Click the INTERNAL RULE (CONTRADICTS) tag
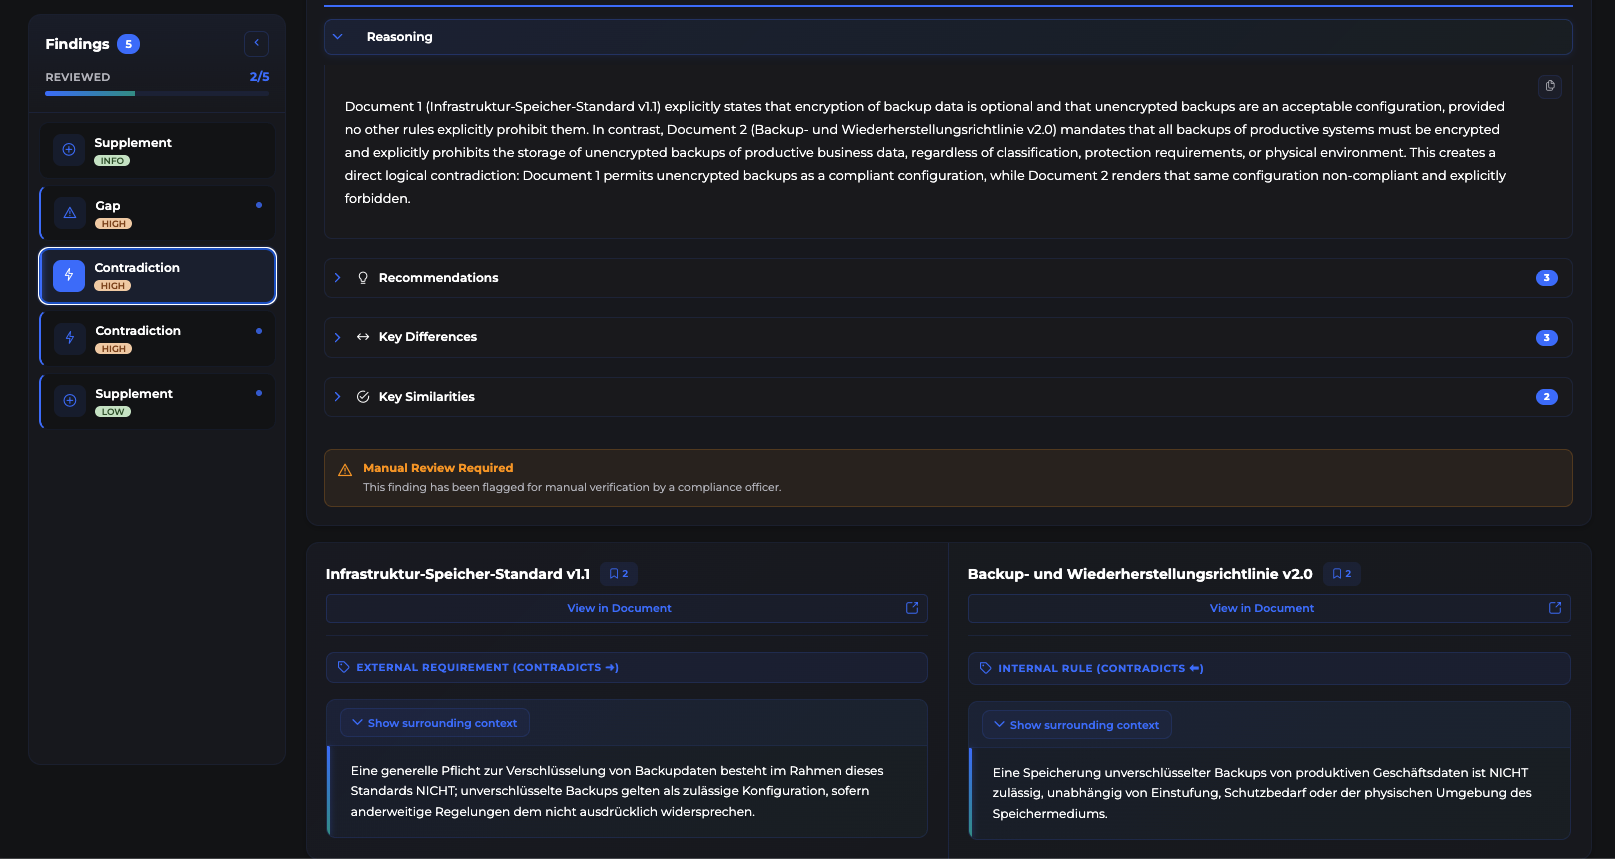 click(x=1269, y=669)
